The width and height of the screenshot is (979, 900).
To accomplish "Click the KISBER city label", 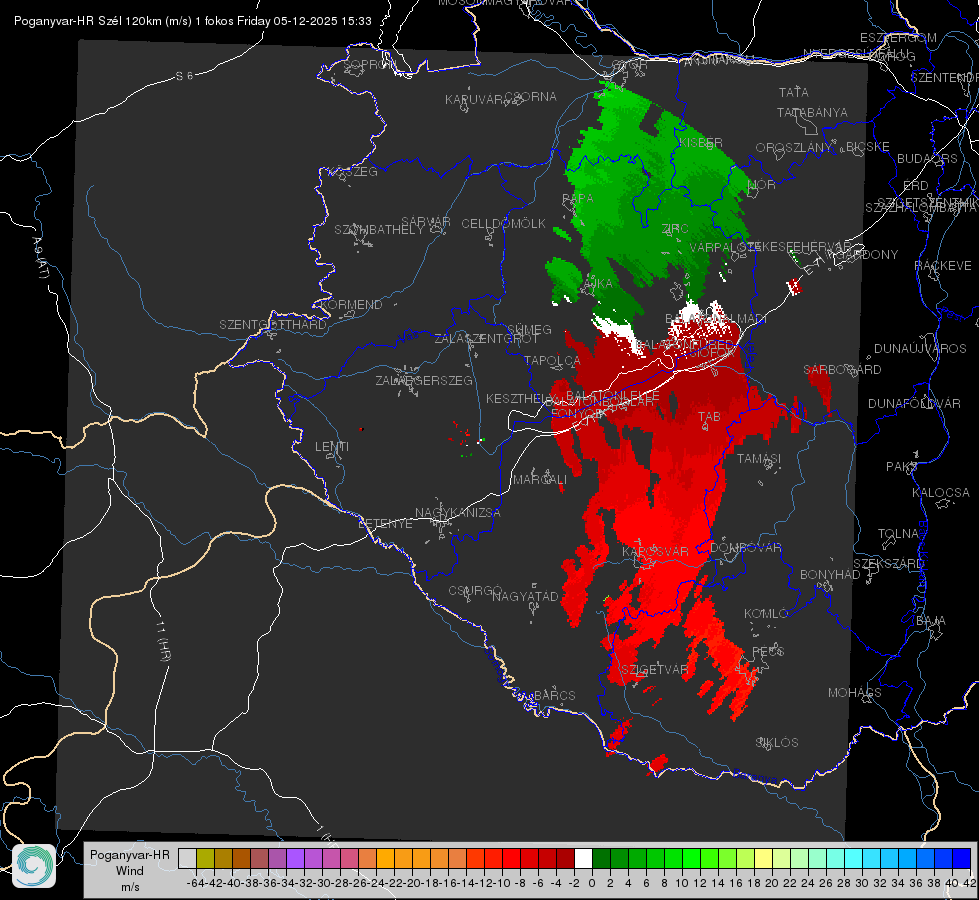I will 701,143.
